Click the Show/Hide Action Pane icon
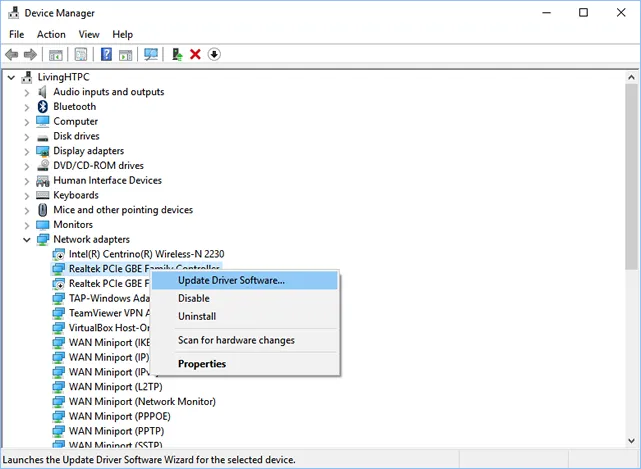The image size is (641, 469). pos(126,54)
